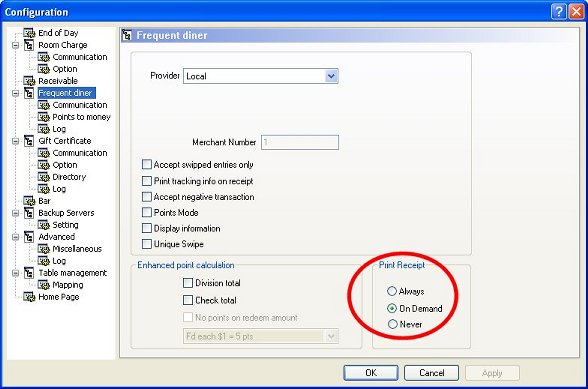Enable Unique Swipe checkbox
This screenshot has height=389, width=588.
click(x=147, y=244)
